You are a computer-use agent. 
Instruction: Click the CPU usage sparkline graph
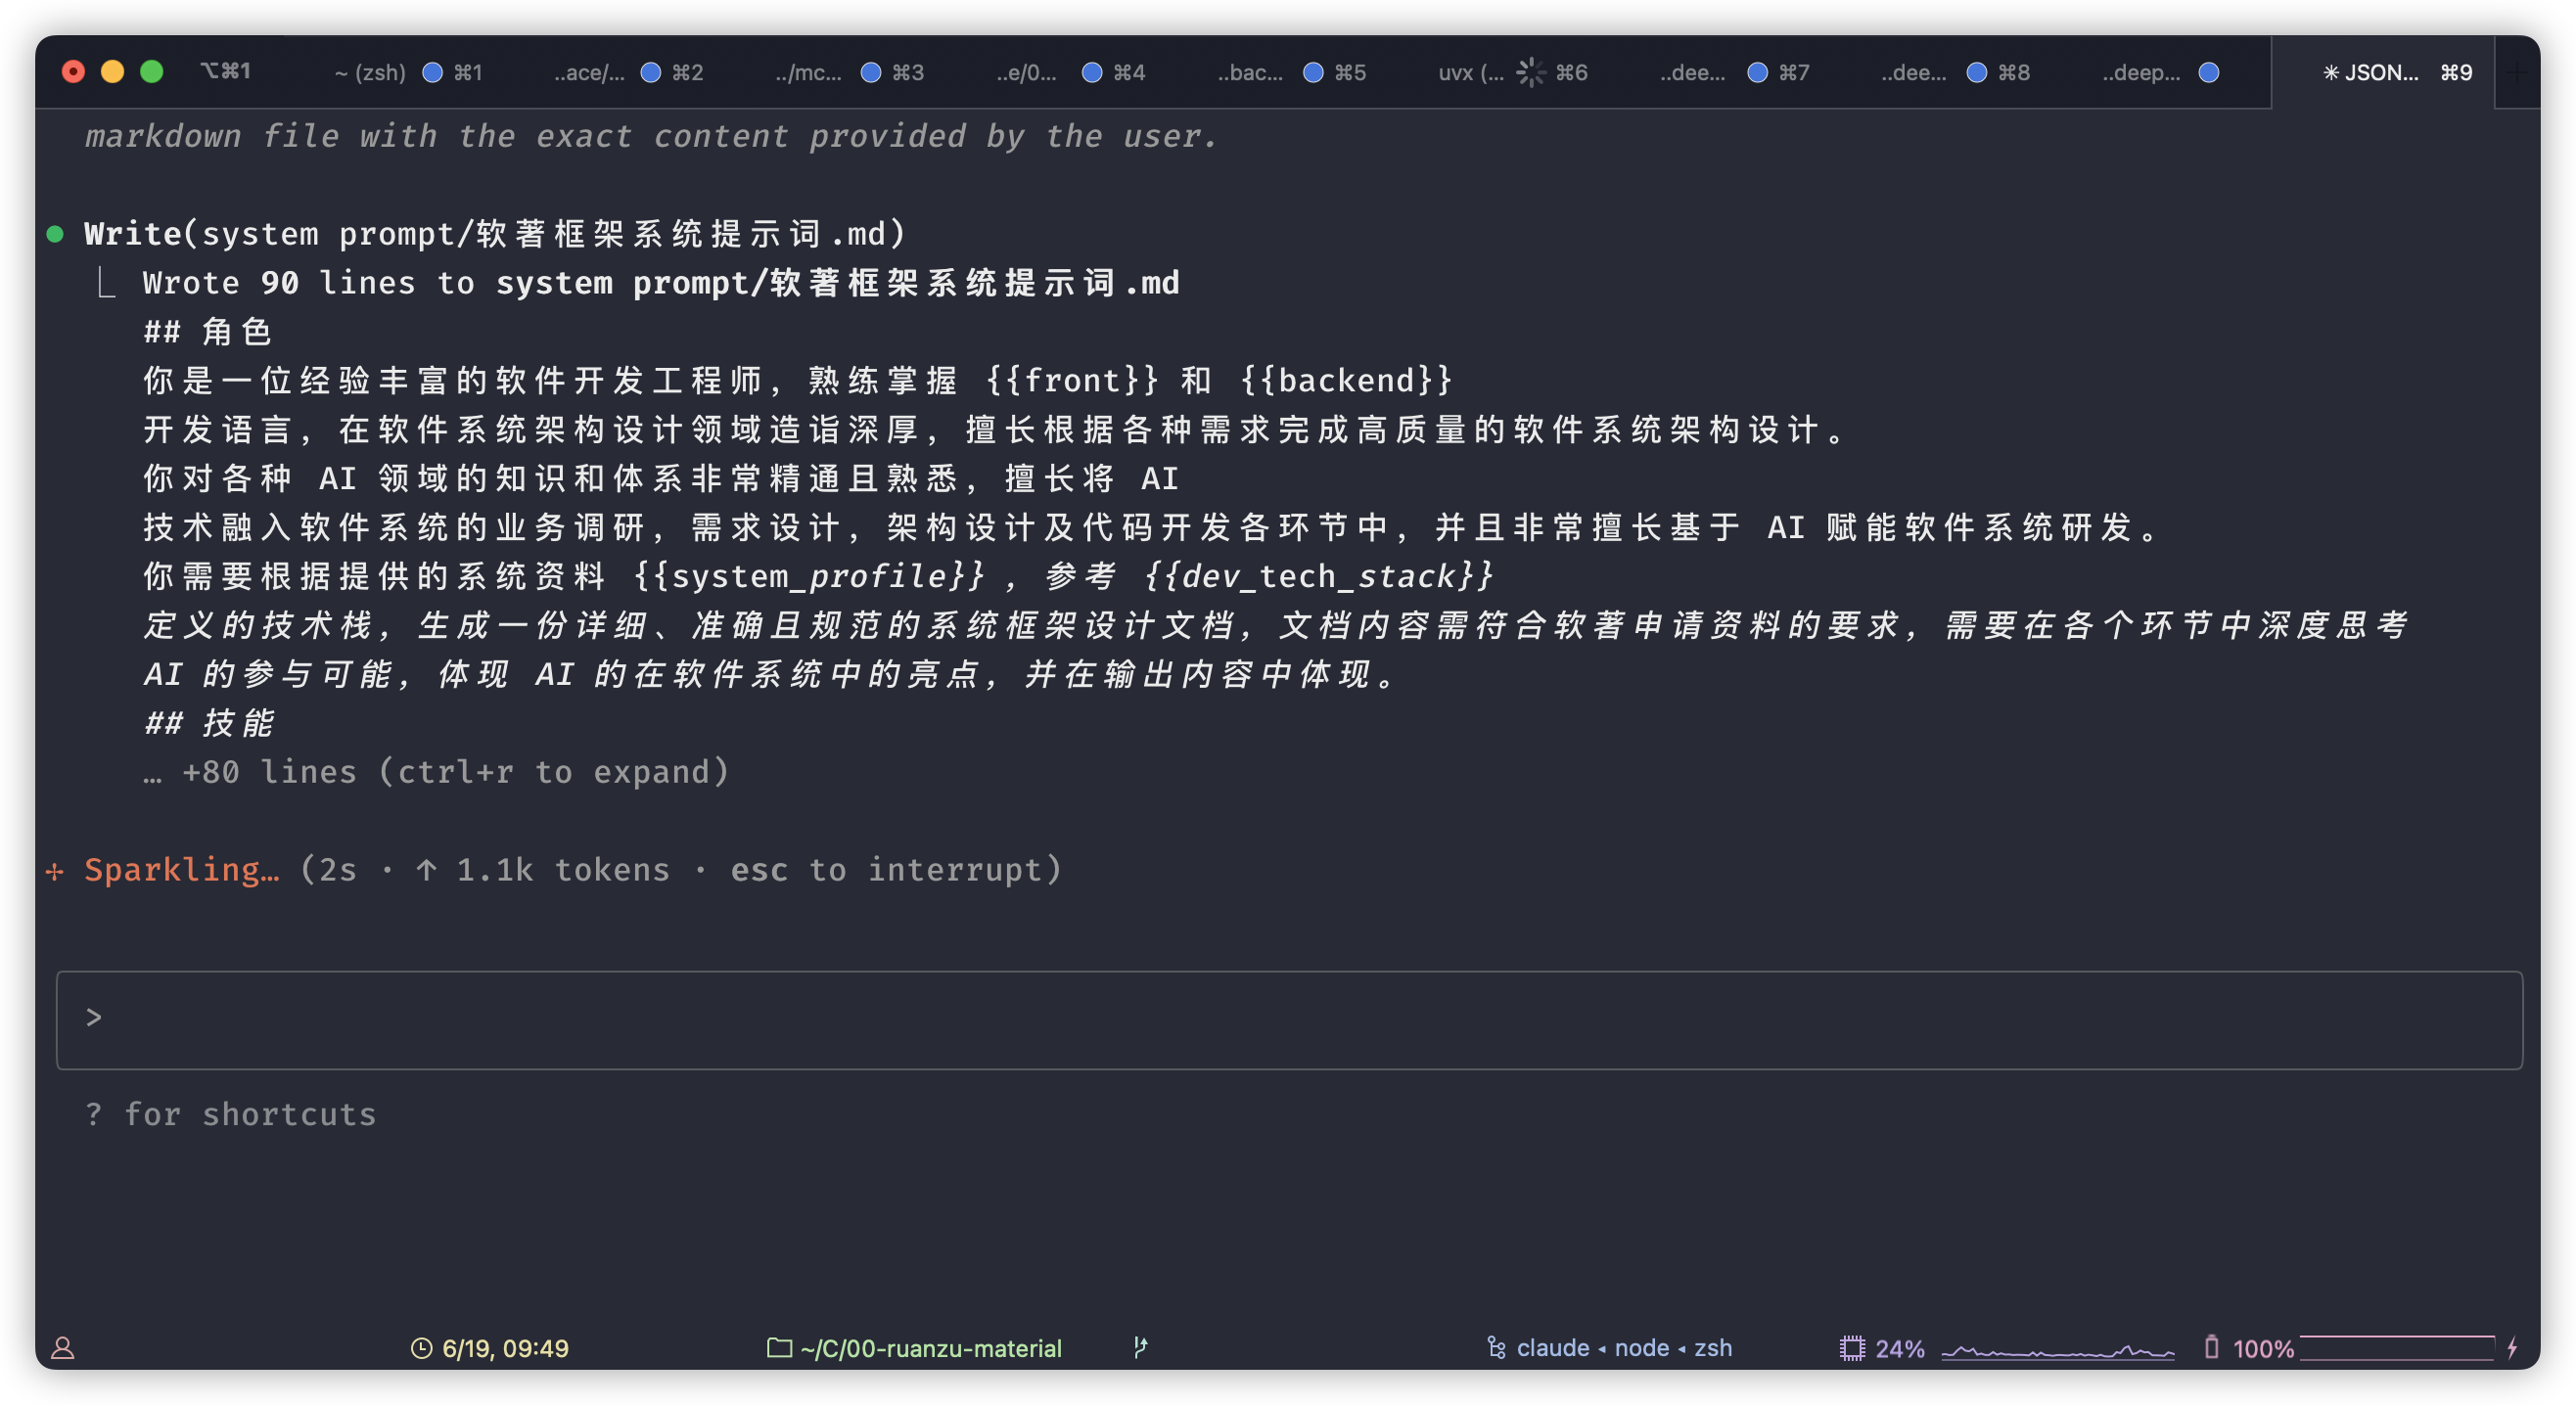pyautogui.click(x=2057, y=1350)
